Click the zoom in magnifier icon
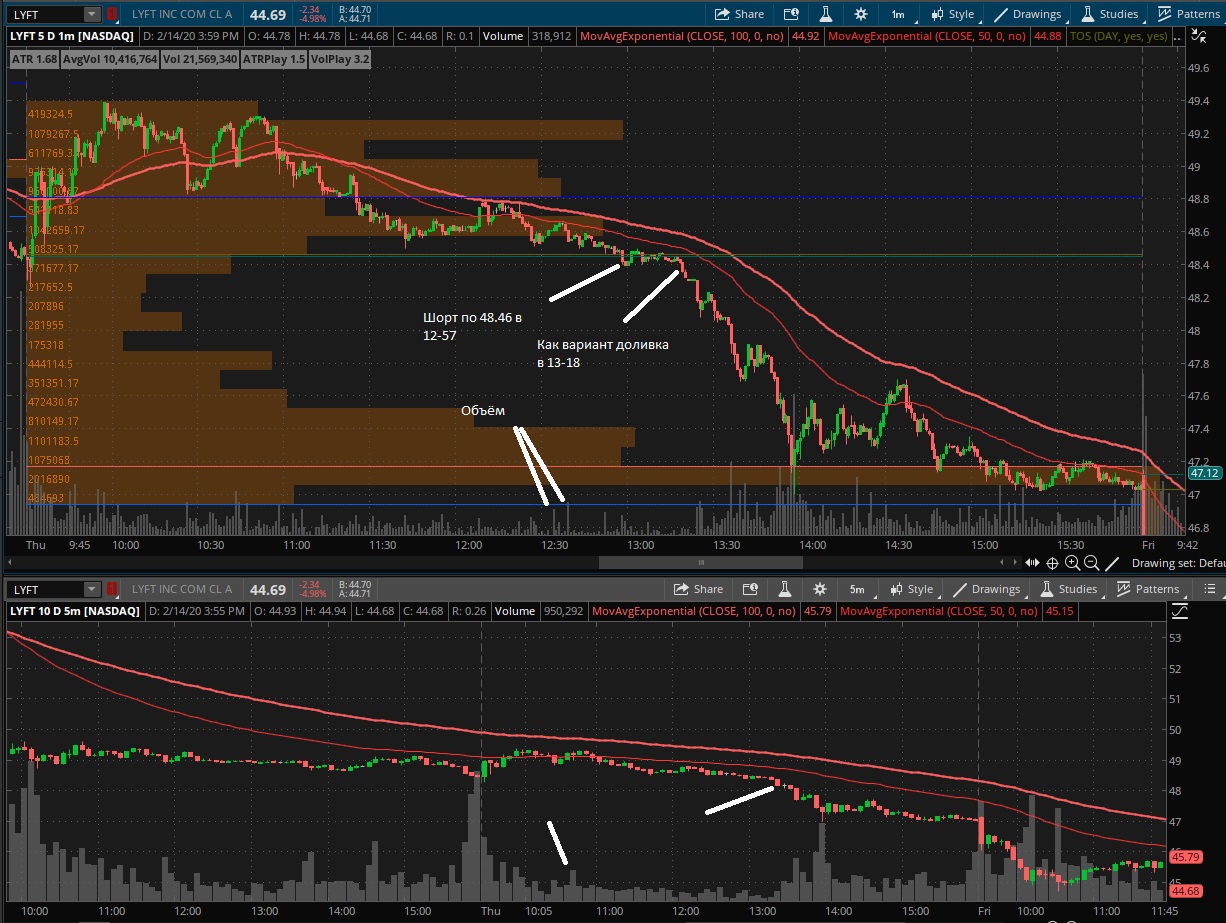The width and height of the screenshot is (1226, 923). coord(1072,563)
